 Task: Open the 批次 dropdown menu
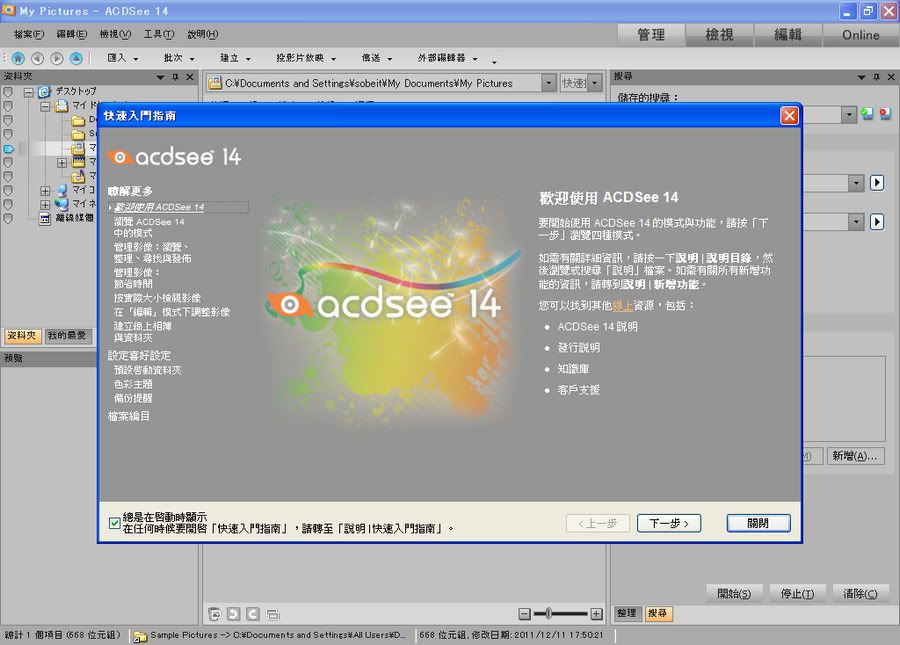179,58
